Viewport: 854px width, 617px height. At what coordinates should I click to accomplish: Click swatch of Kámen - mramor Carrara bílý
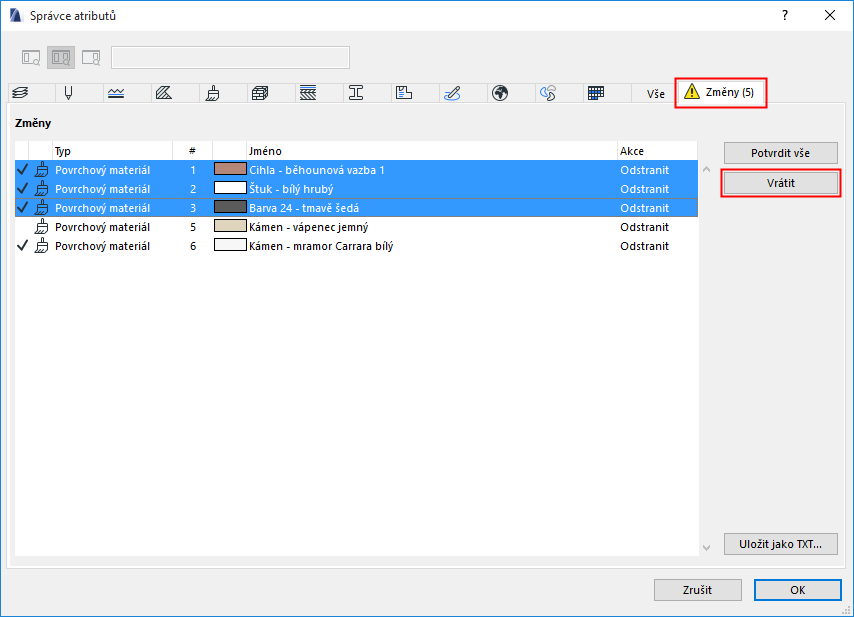click(230, 245)
